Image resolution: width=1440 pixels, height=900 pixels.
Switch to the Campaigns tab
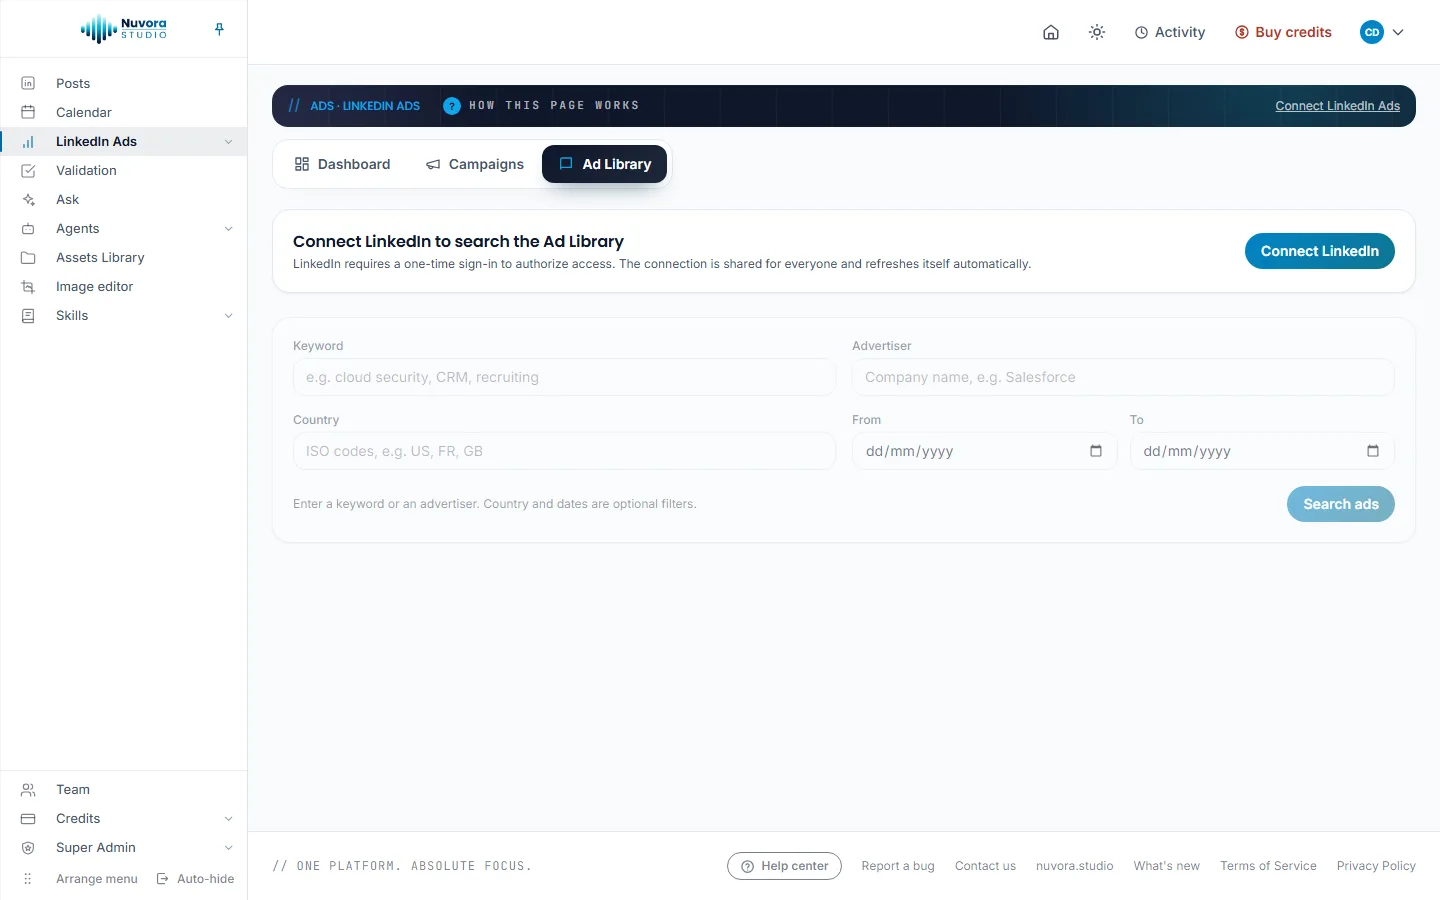[475, 164]
